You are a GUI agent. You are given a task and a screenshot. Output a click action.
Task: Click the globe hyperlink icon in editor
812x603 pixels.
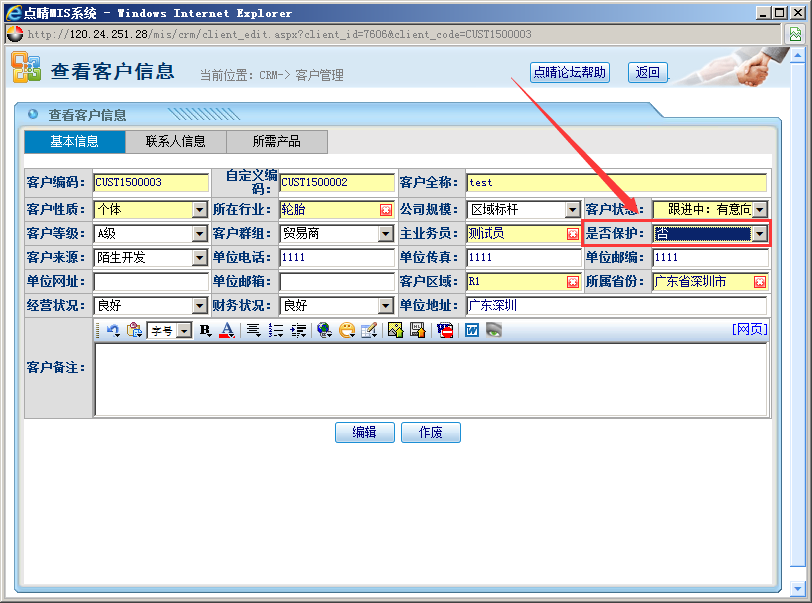click(x=324, y=330)
